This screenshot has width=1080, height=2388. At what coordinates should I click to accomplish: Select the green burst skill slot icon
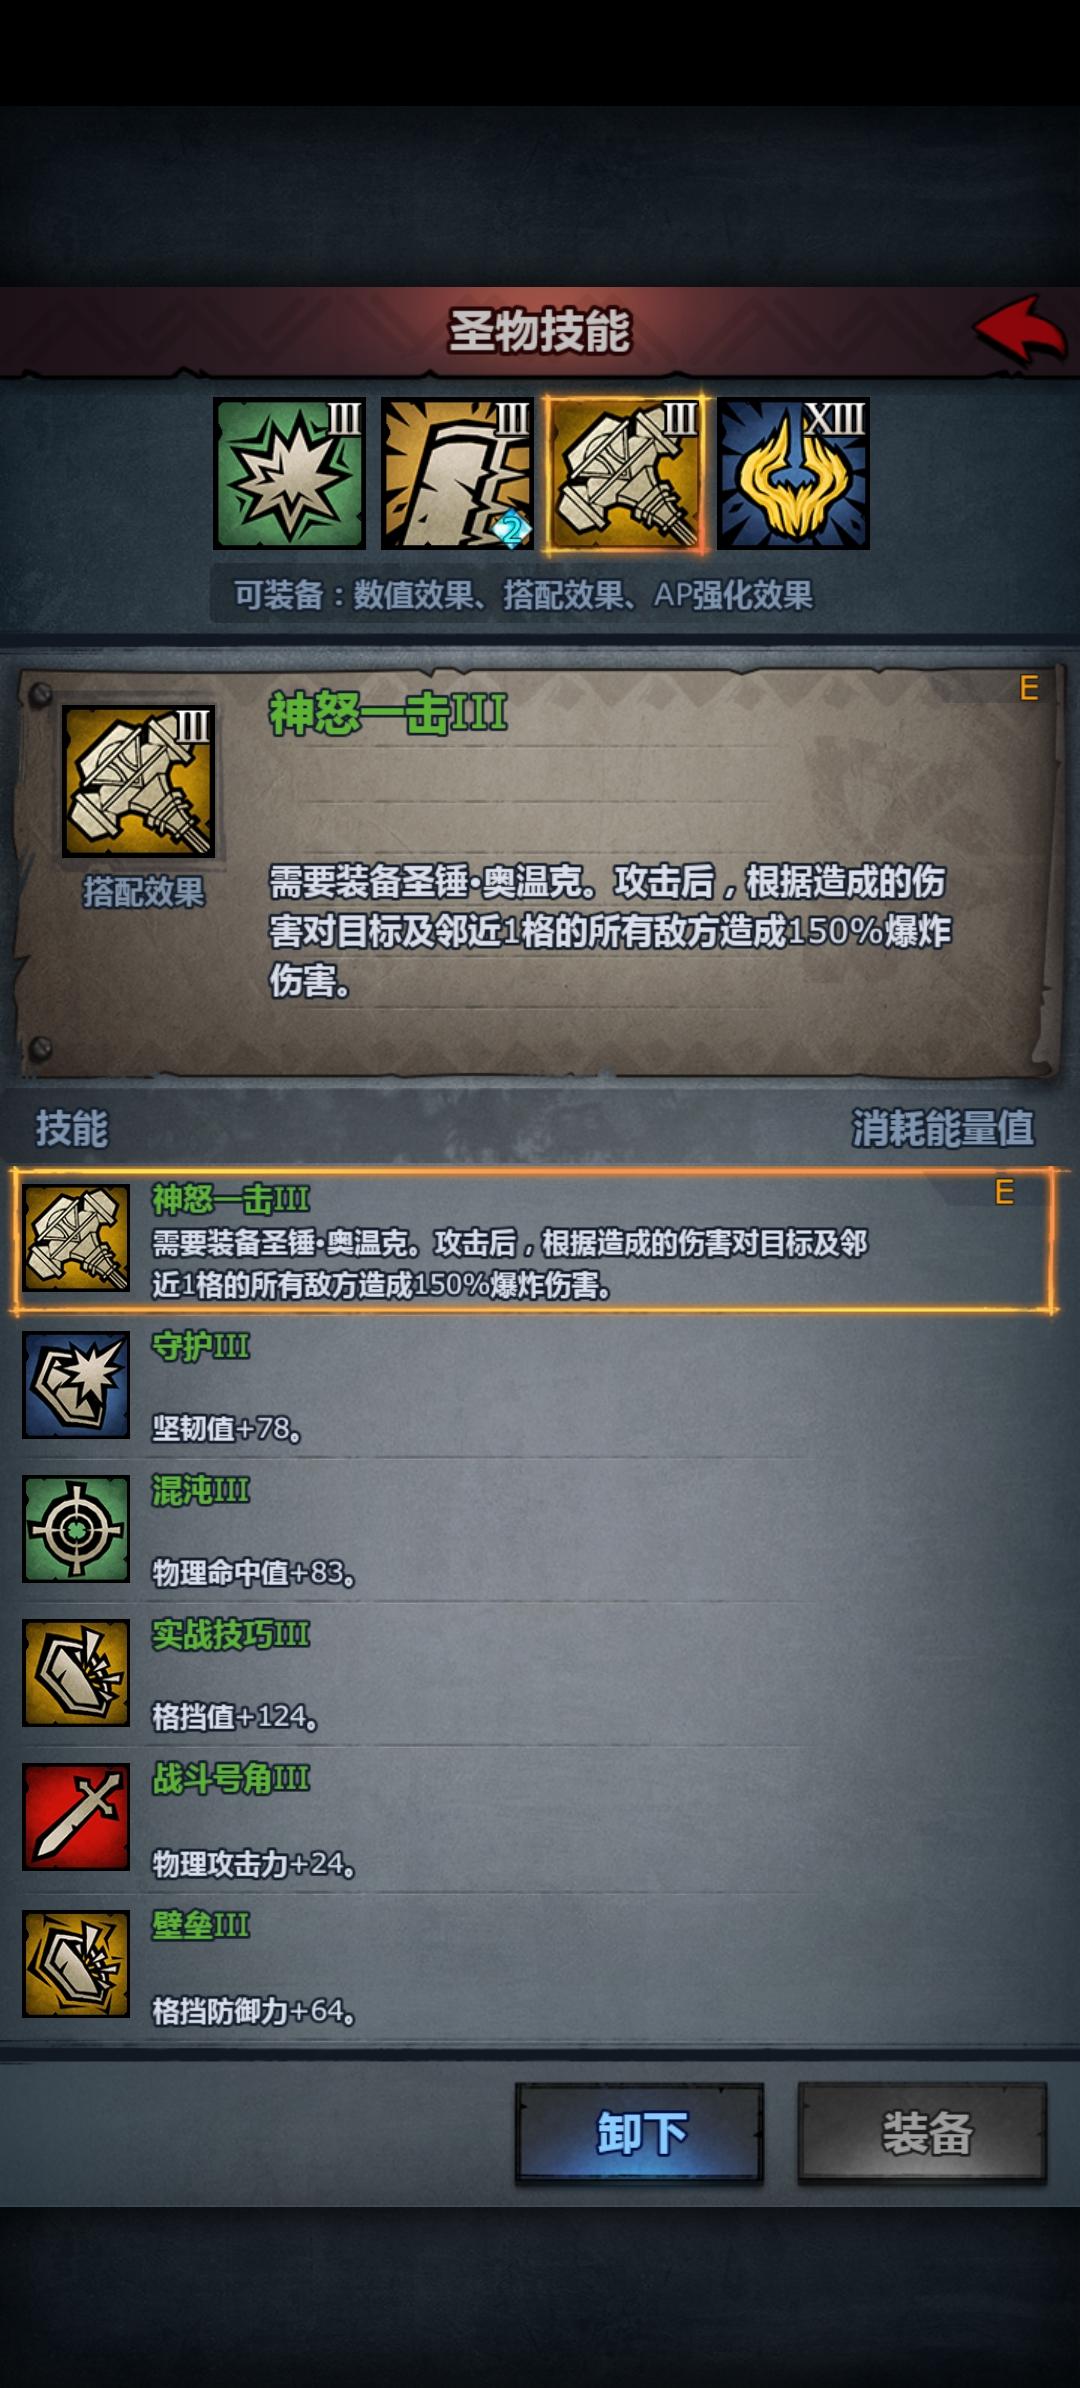pos(289,473)
